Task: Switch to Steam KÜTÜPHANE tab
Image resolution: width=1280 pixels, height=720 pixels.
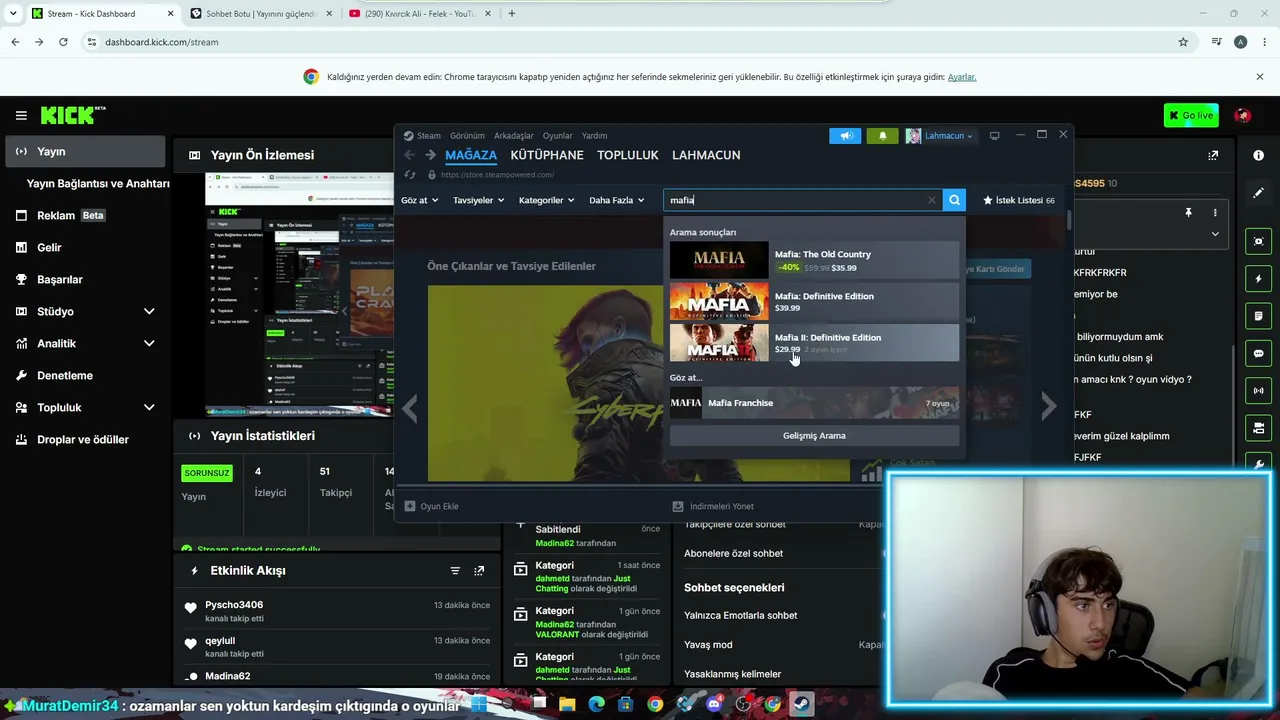Action: [547, 155]
